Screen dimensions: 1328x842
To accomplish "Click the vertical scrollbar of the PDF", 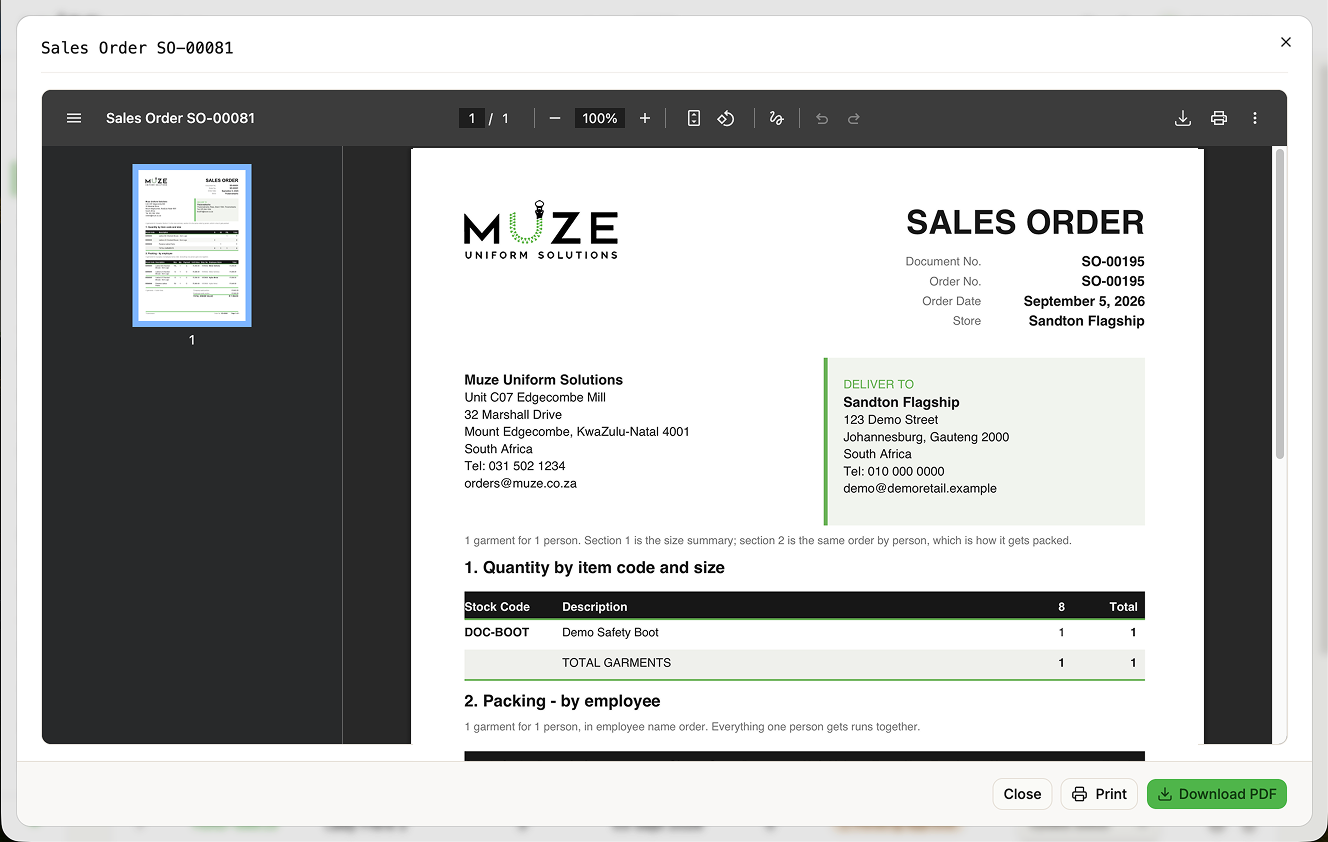I will click(1280, 304).
